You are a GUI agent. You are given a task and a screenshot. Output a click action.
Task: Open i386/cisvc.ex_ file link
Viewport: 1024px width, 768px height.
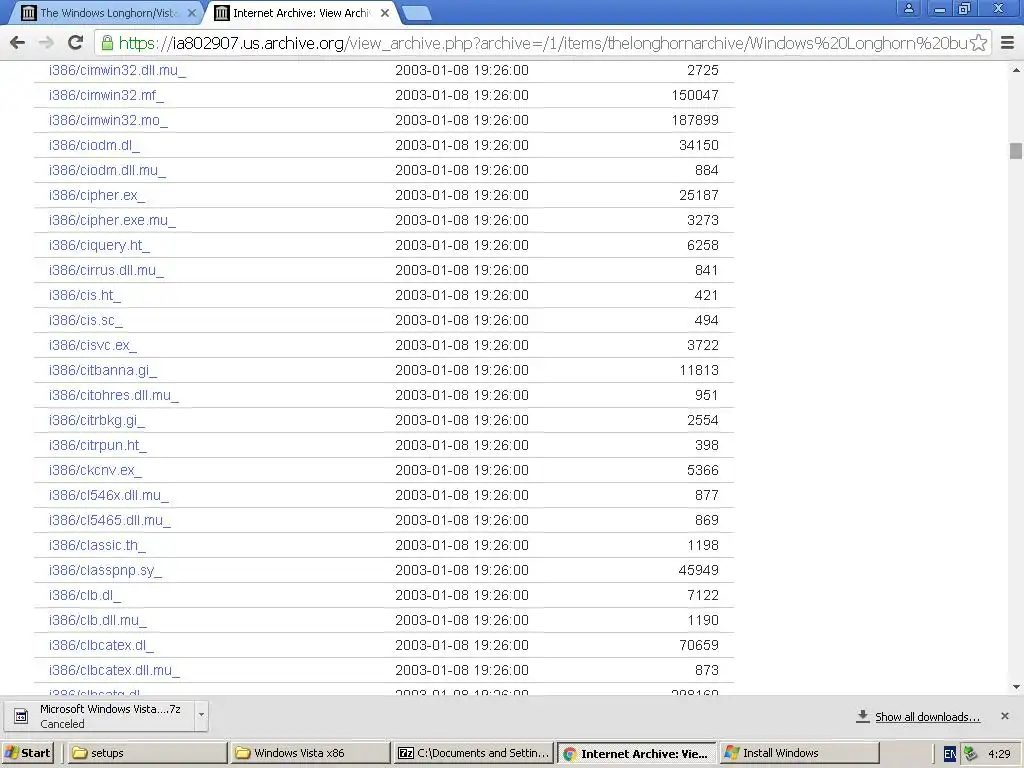(x=93, y=345)
